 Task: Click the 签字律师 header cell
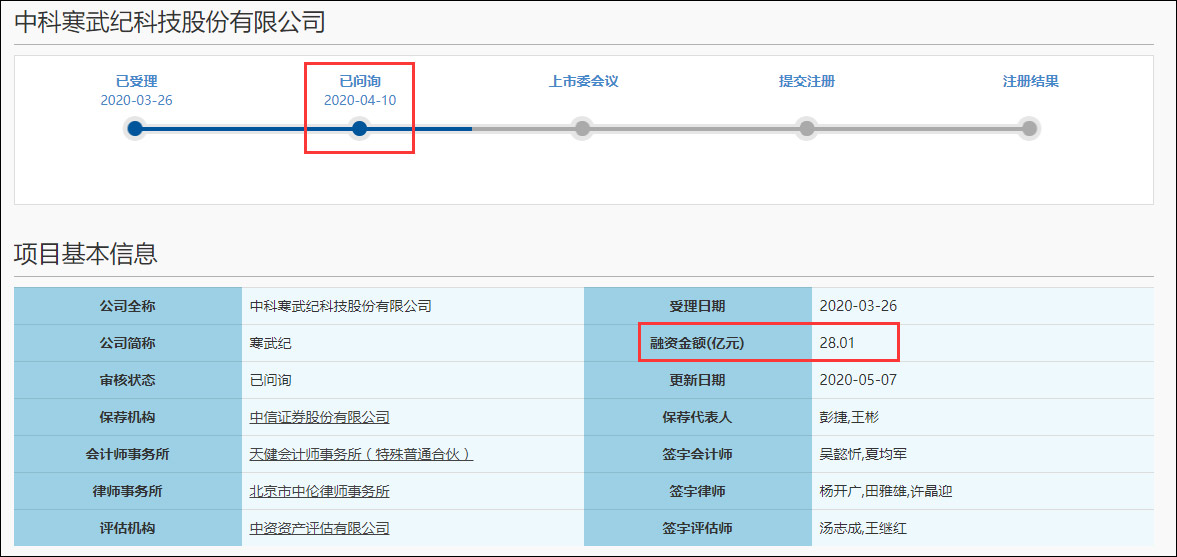tap(697, 492)
